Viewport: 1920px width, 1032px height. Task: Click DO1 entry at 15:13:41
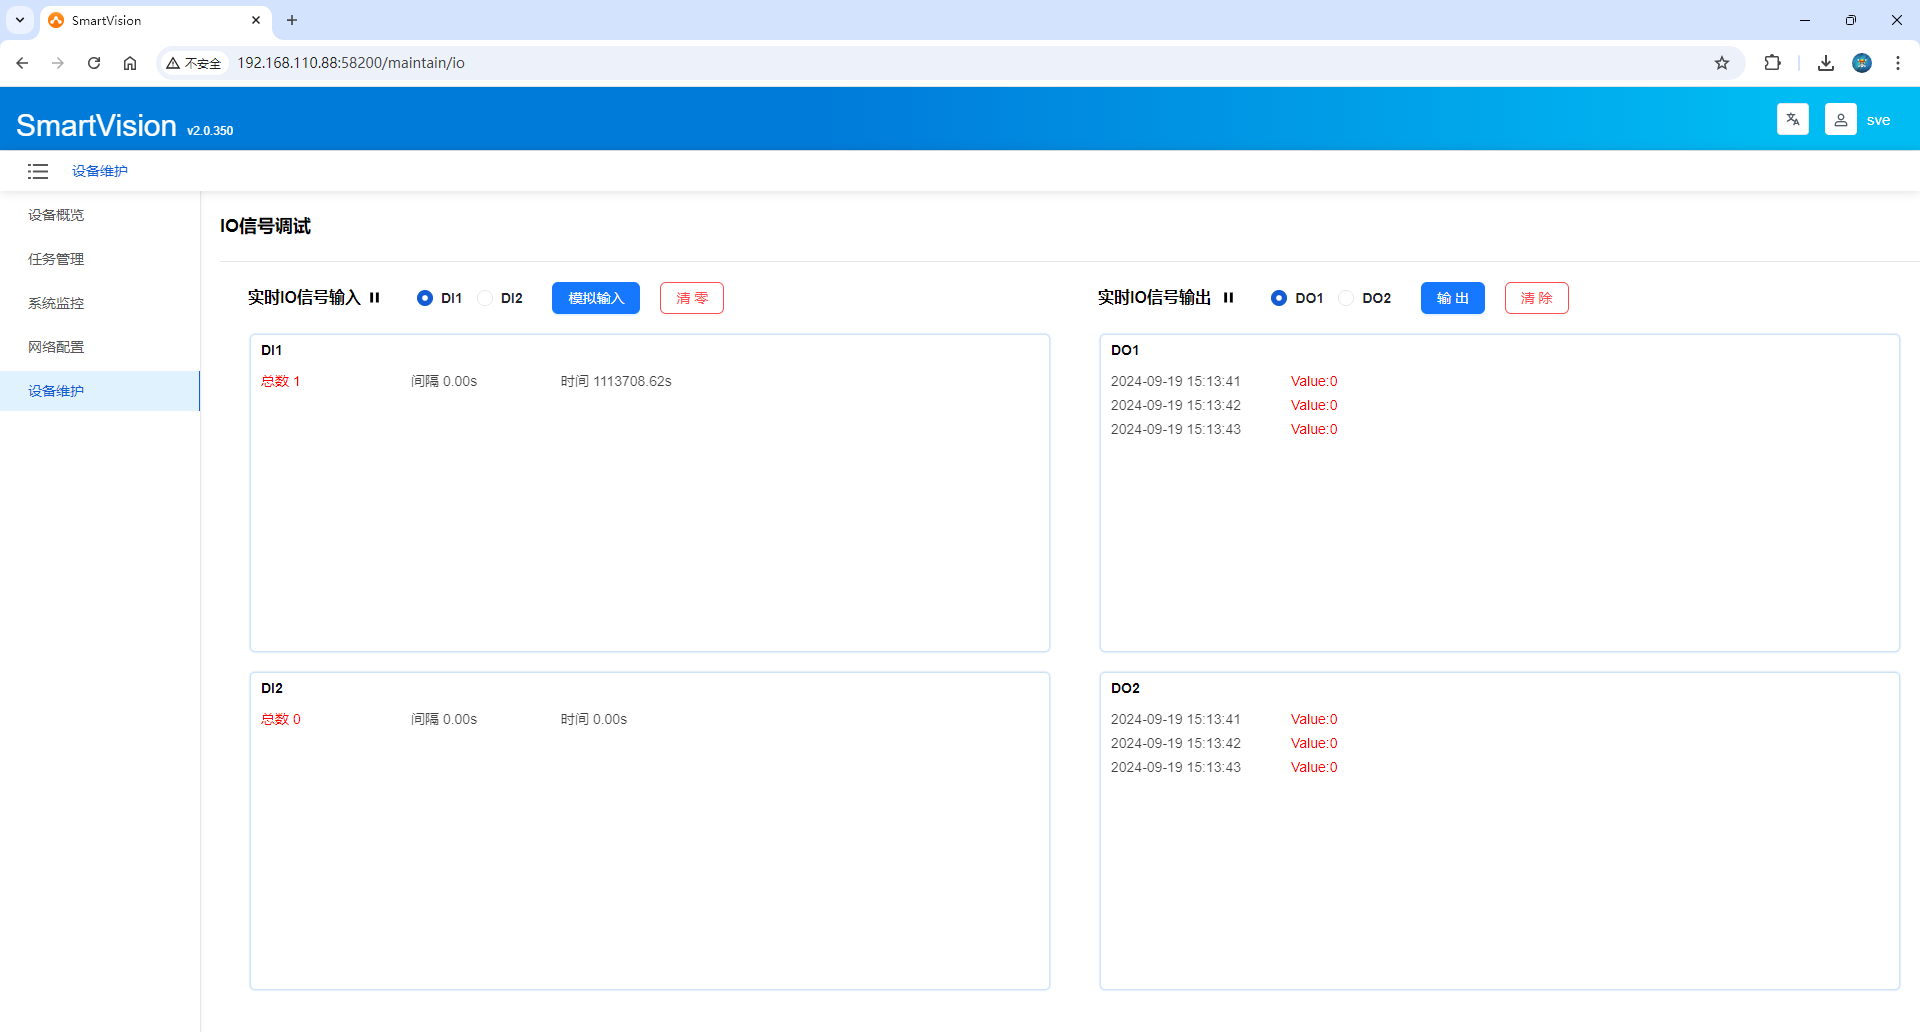1224,381
